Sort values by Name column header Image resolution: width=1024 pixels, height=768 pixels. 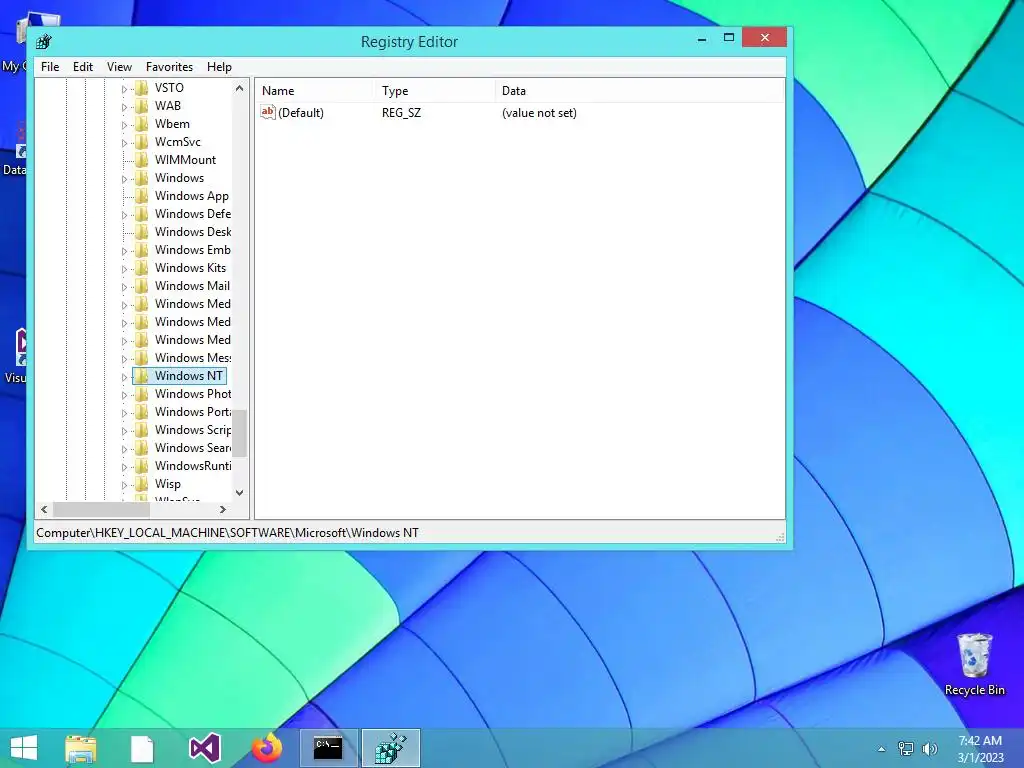pyautogui.click(x=314, y=91)
